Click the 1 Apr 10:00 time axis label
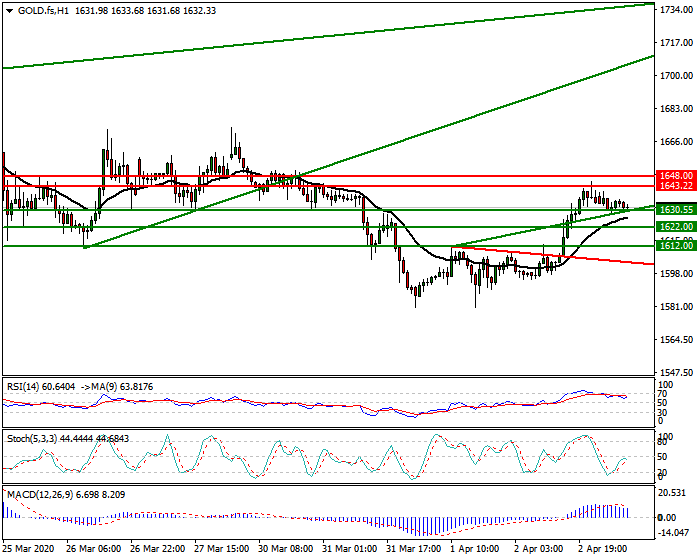Screen dimensions: 700x560 pos(475,548)
